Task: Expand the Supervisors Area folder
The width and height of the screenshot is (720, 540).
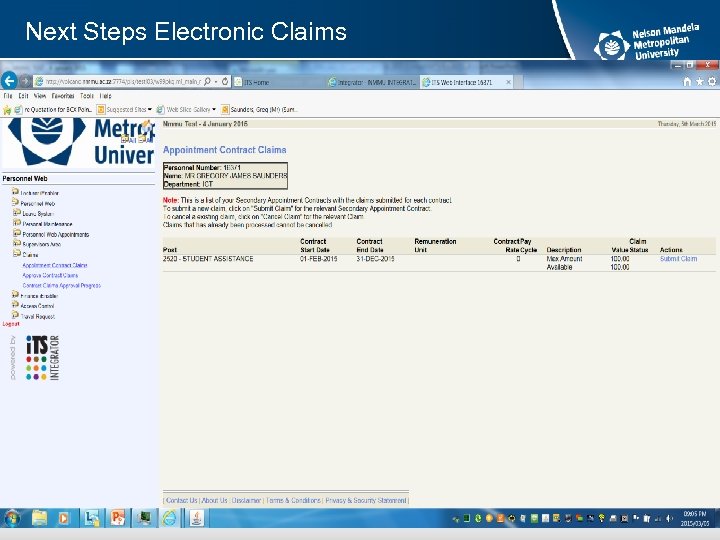Action: 17,243
